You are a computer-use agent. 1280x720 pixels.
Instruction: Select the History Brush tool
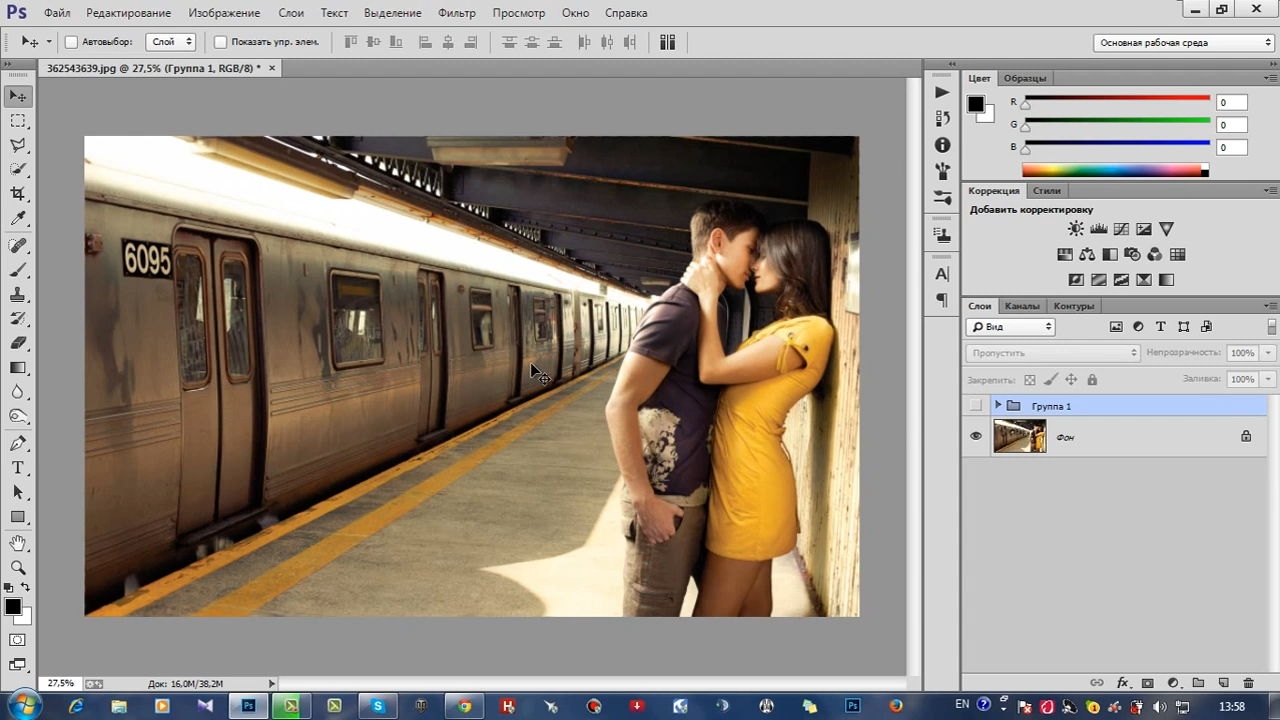pos(18,319)
